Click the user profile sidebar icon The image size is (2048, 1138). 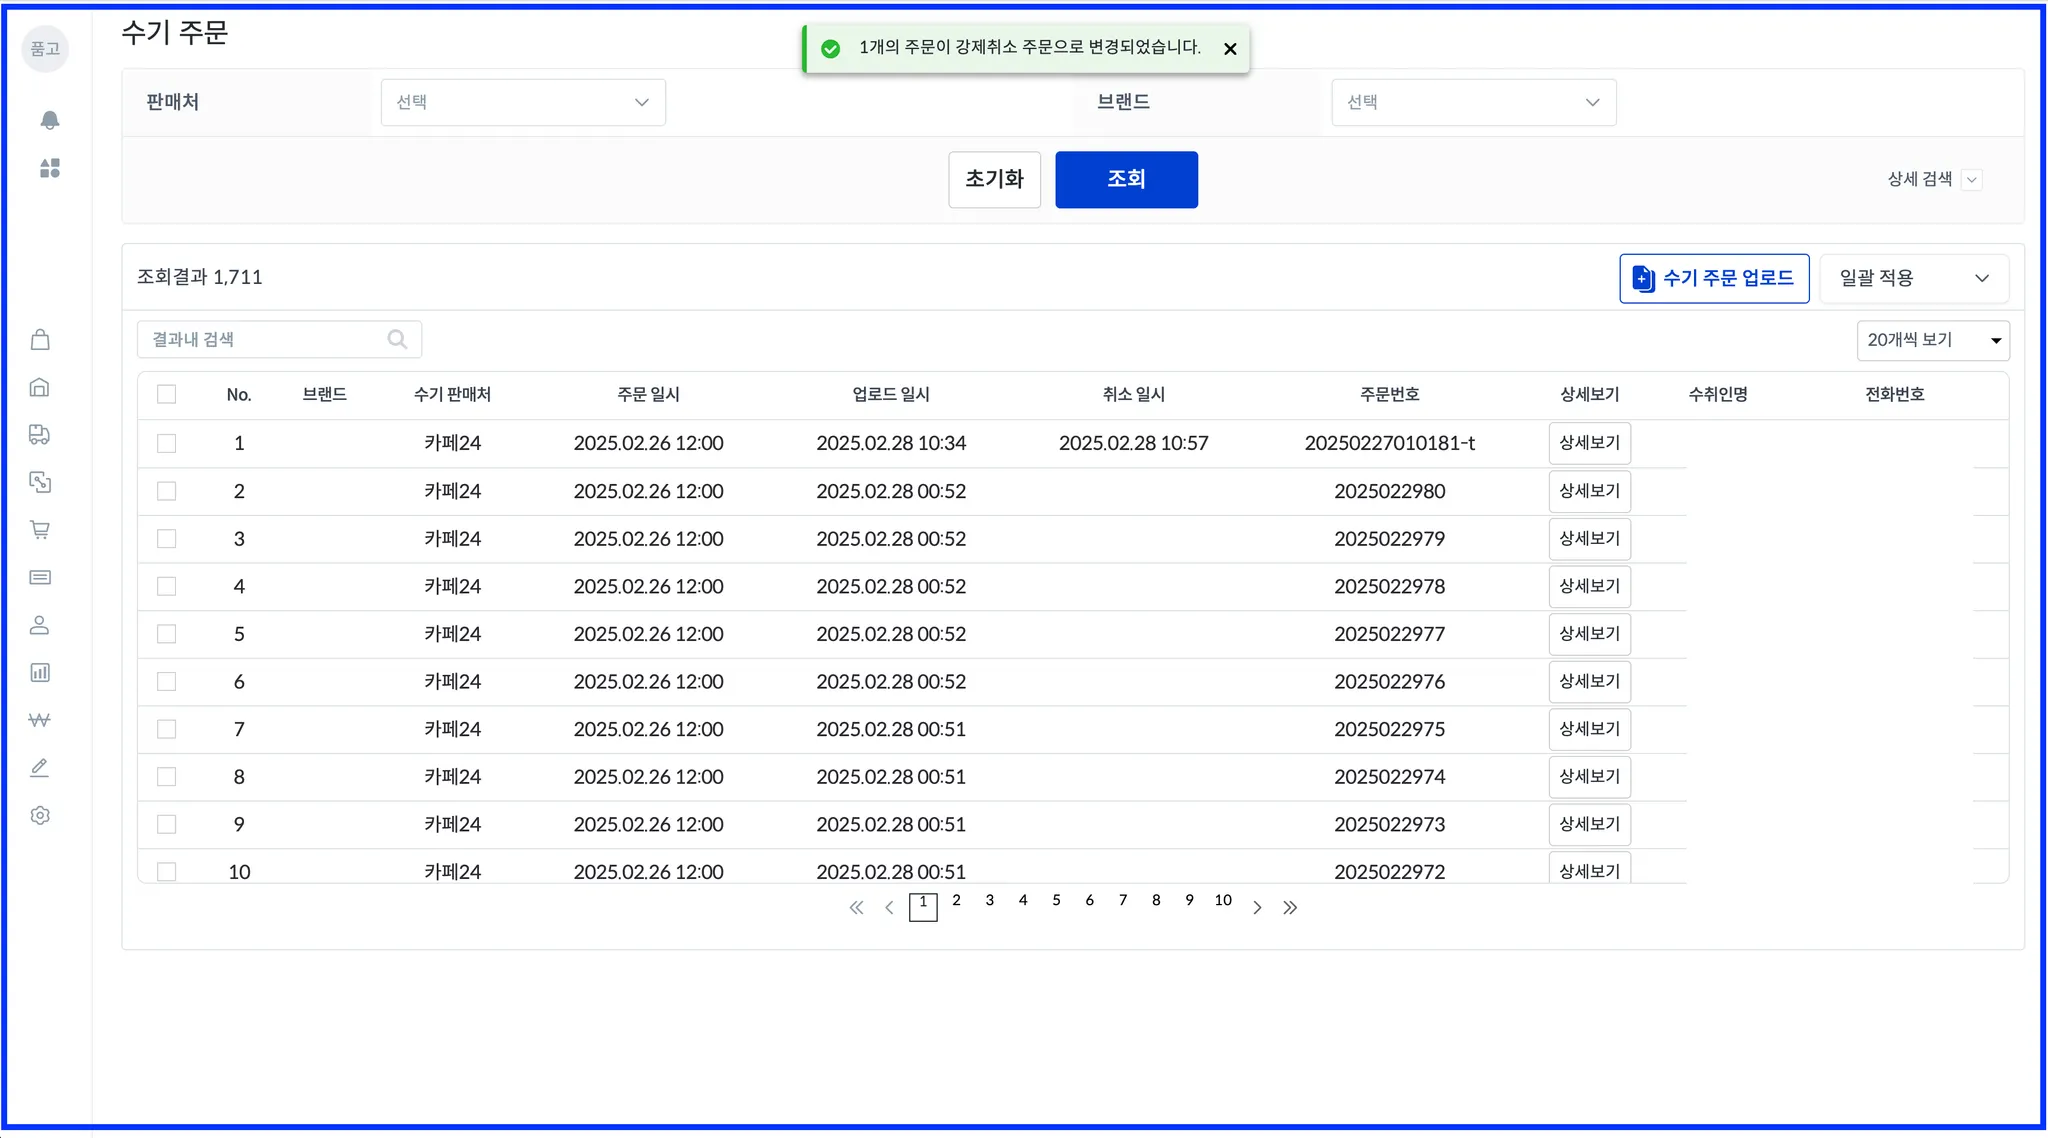coord(40,625)
